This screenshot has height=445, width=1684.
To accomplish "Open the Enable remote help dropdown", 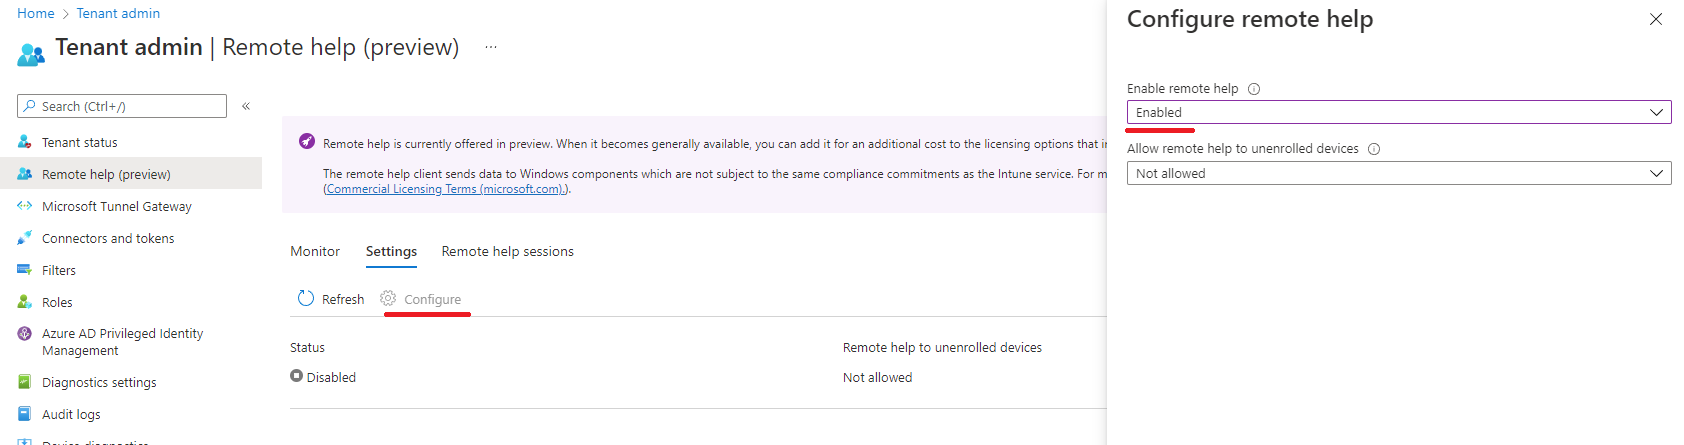I will [x=1398, y=113].
